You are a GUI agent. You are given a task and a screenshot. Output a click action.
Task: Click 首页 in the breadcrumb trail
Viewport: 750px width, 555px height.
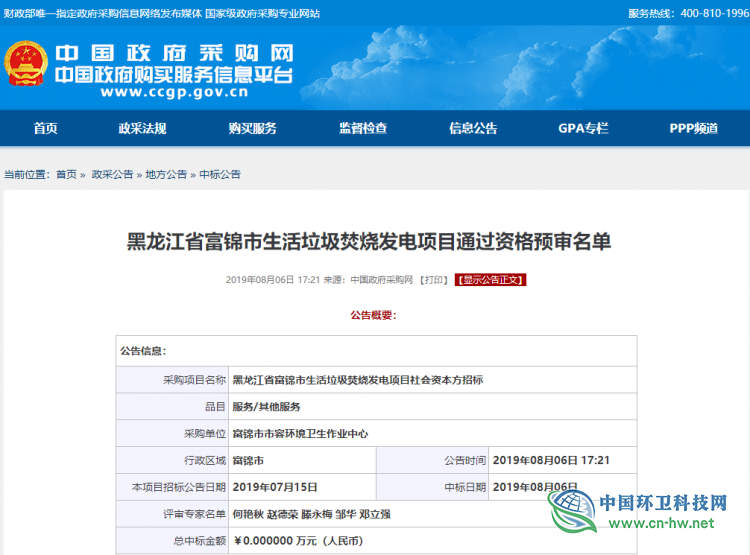[66, 174]
